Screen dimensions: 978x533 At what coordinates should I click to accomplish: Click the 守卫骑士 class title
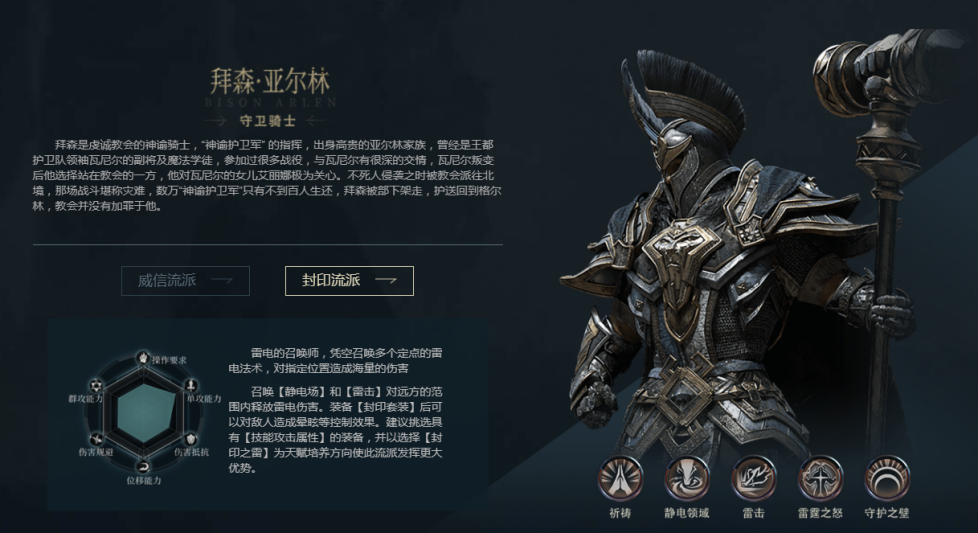(x=268, y=121)
